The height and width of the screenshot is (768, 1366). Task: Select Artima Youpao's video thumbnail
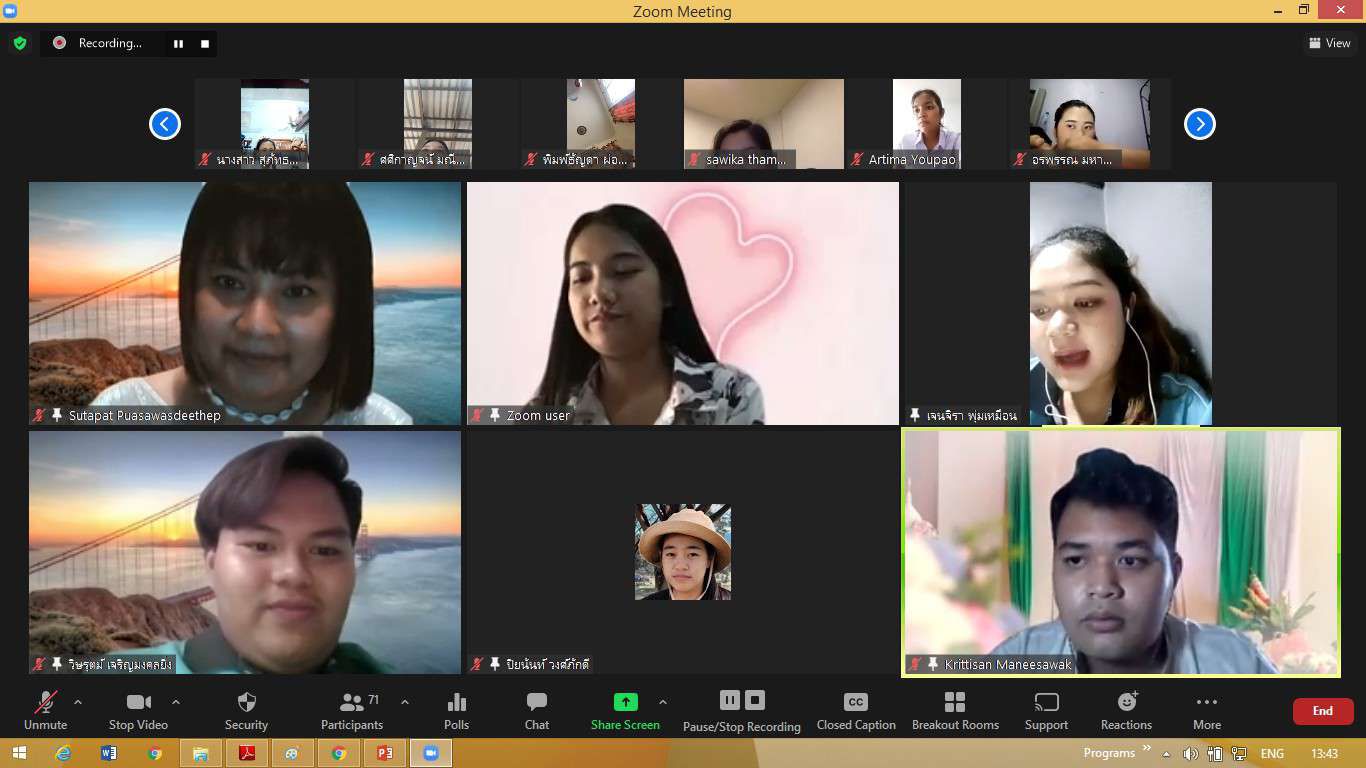pyautogui.click(x=926, y=123)
